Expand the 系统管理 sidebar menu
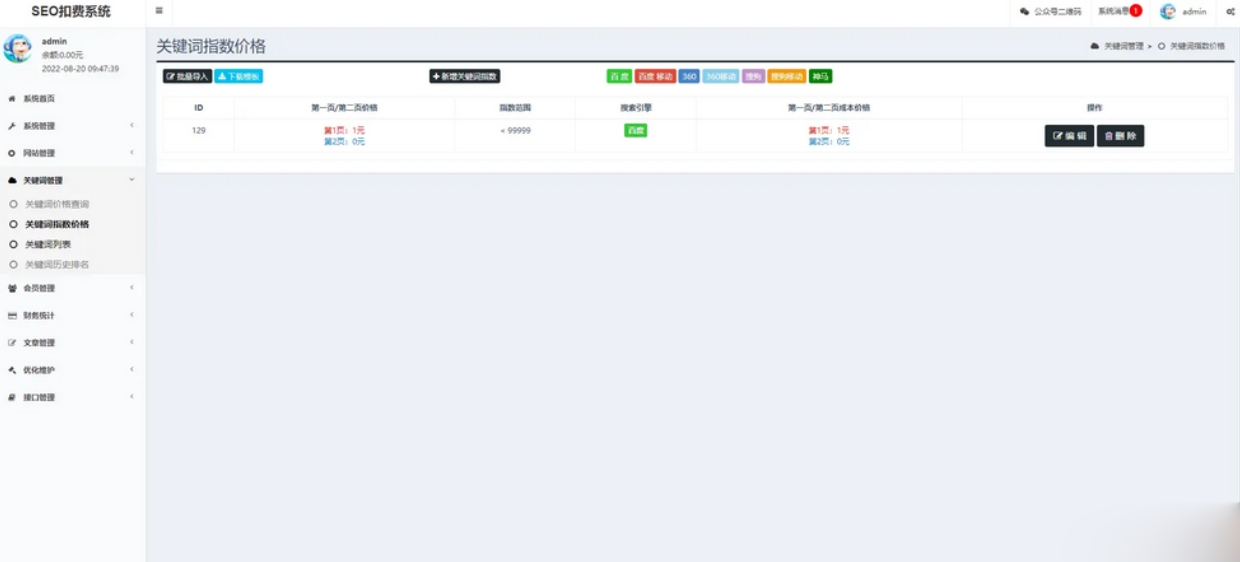Image resolution: width=1240 pixels, height=562 pixels. click(x=70, y=126)
